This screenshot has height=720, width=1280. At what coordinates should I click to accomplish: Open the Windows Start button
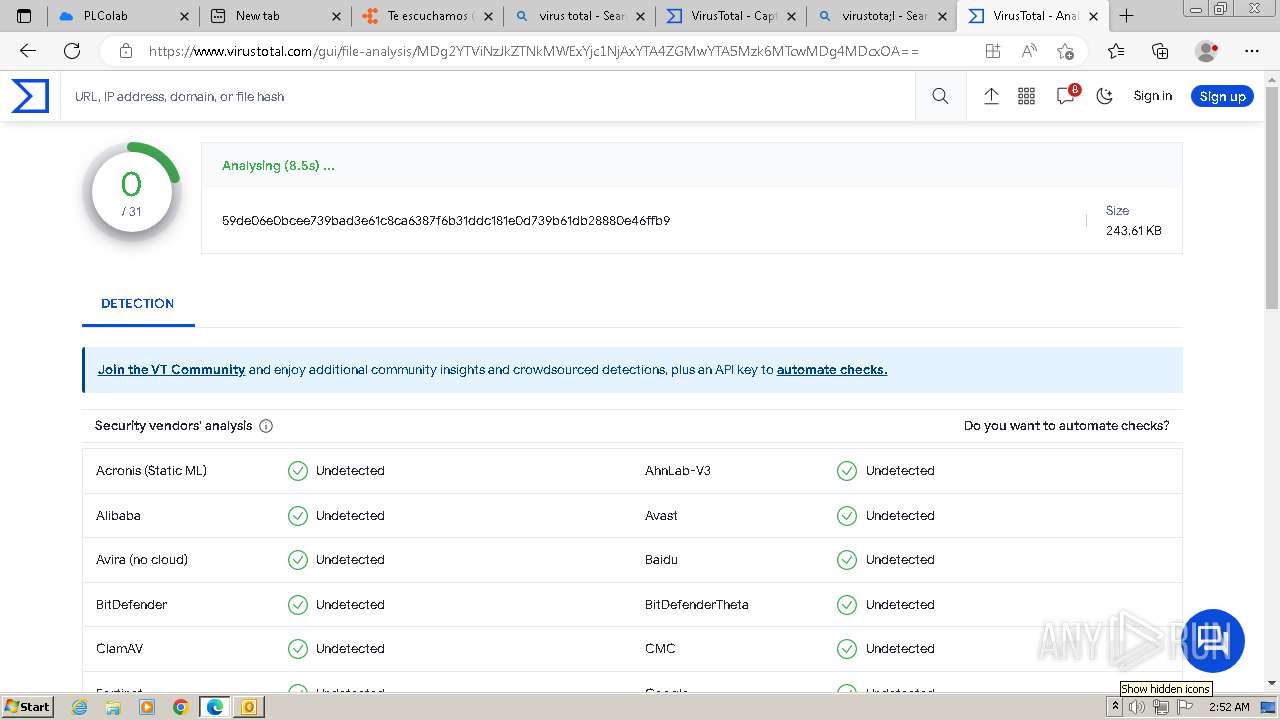27,706
